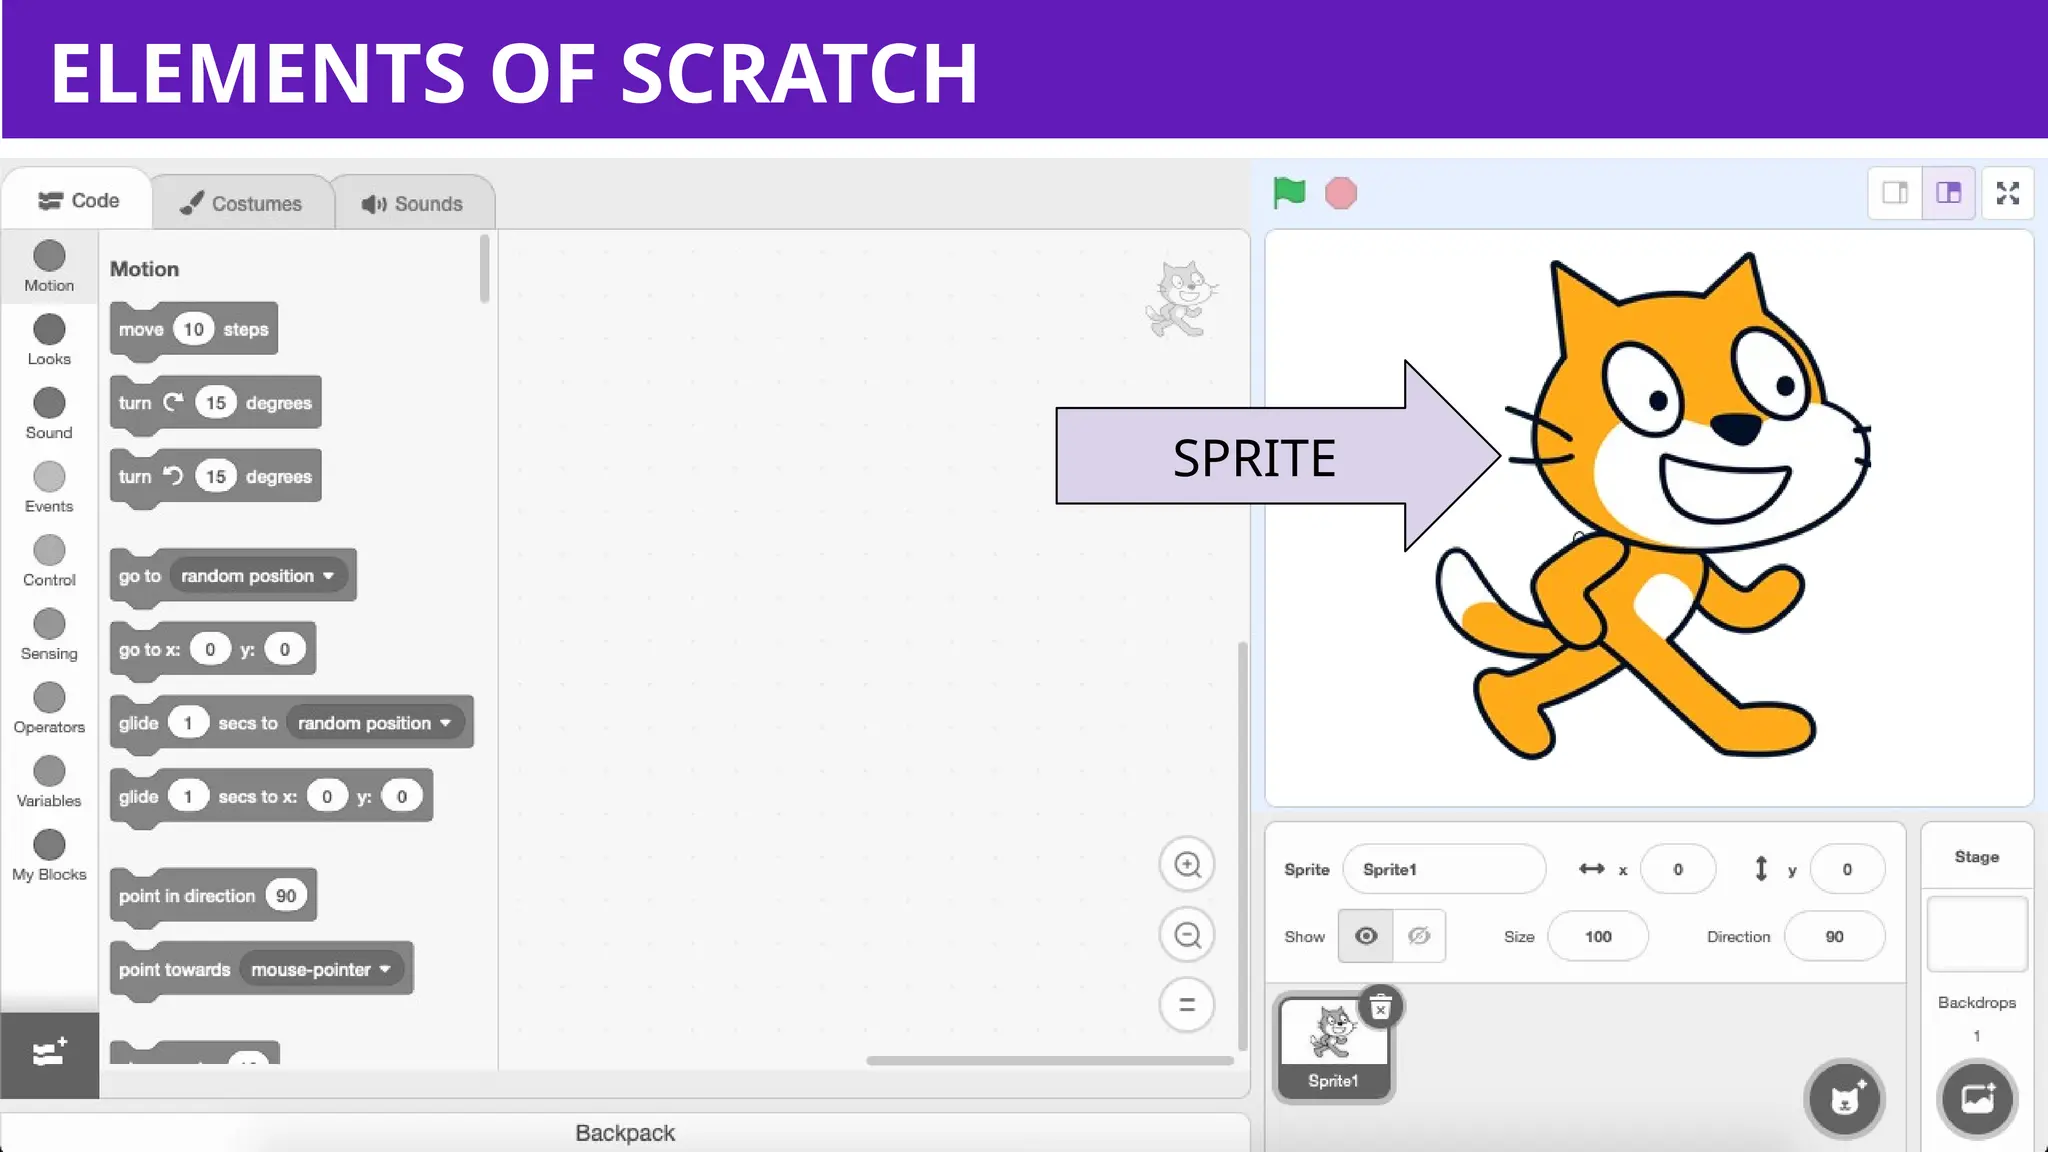This screenshot has height=1152, width=2048.
Task: Show the sprite with the eye icon
Action: click(x=1365, y=936)
